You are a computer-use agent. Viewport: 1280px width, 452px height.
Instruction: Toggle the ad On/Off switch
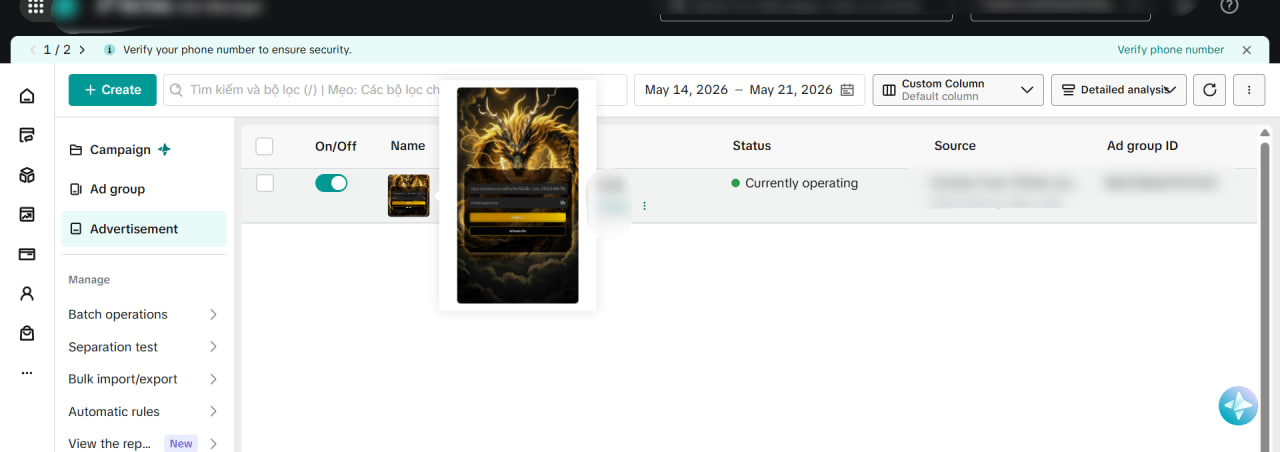point(331,183)
